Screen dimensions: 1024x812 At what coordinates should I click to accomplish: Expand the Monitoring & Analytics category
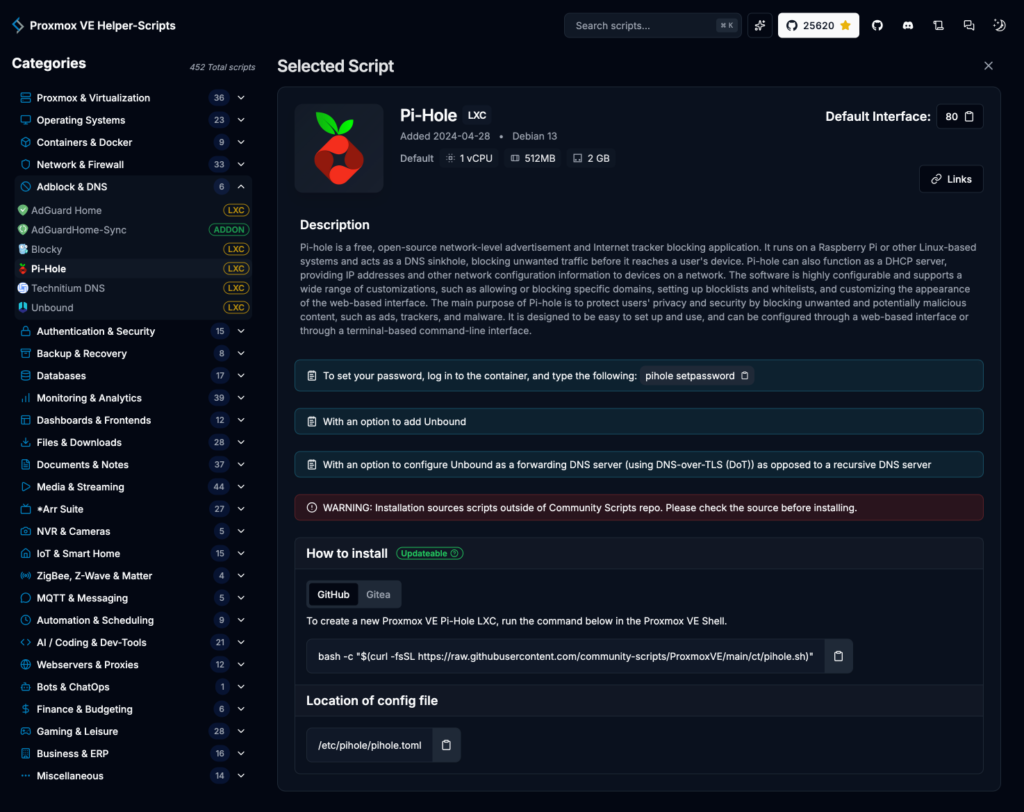241,398
